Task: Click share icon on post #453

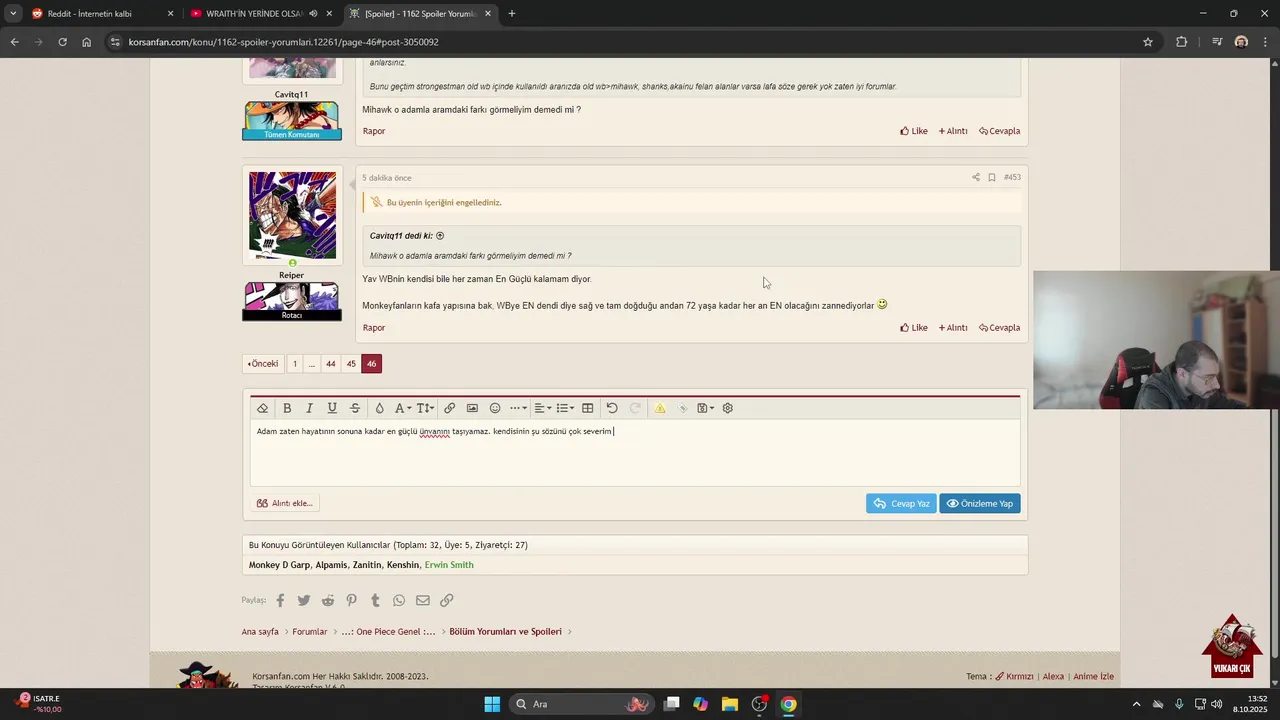Action: pos(976,177)
